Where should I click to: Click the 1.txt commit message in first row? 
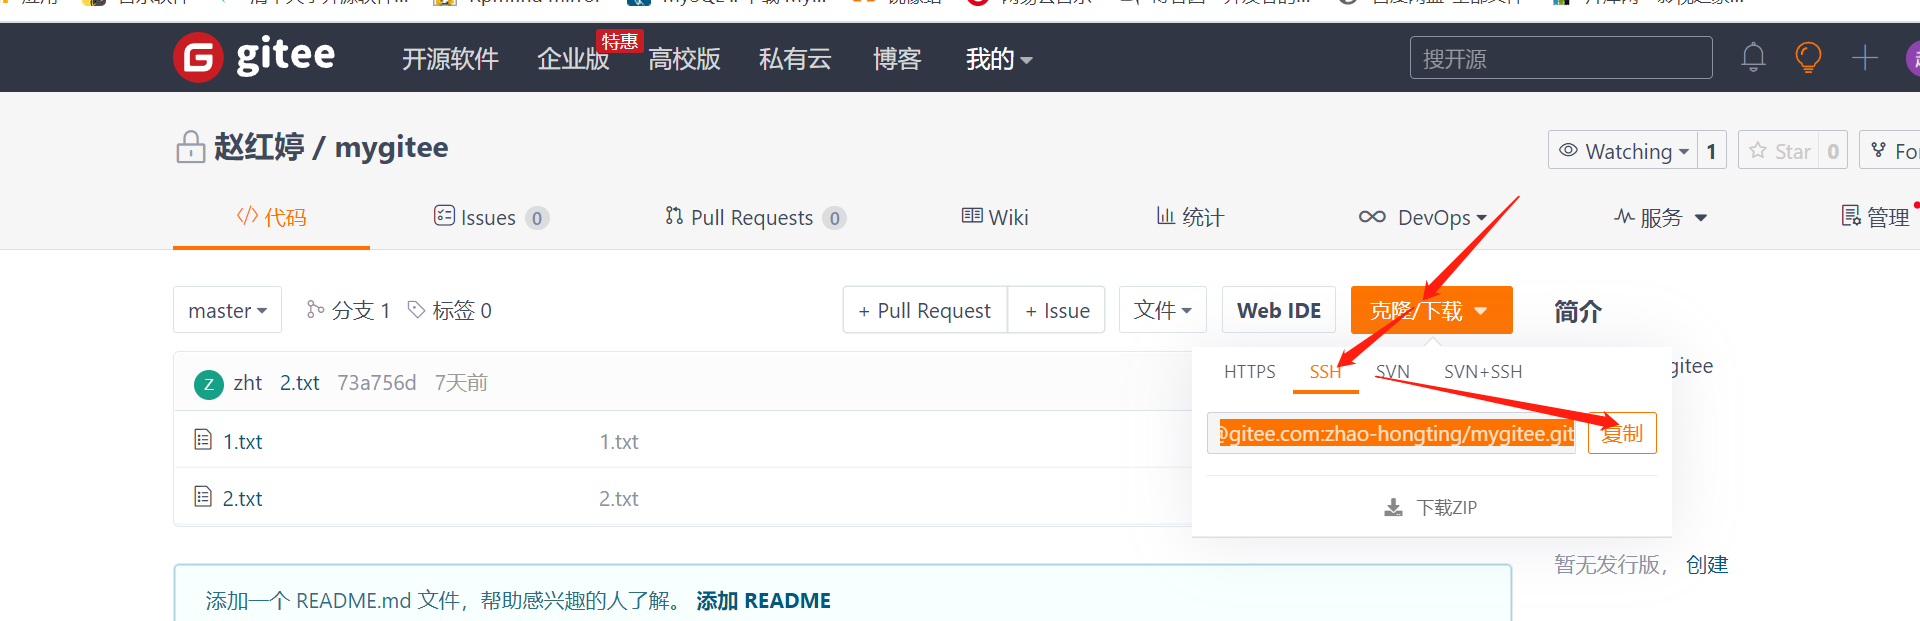(619, 441)
